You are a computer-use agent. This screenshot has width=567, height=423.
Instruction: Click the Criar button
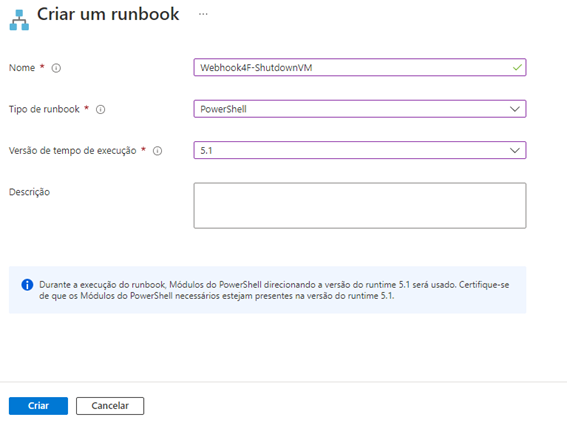point(38,406)
